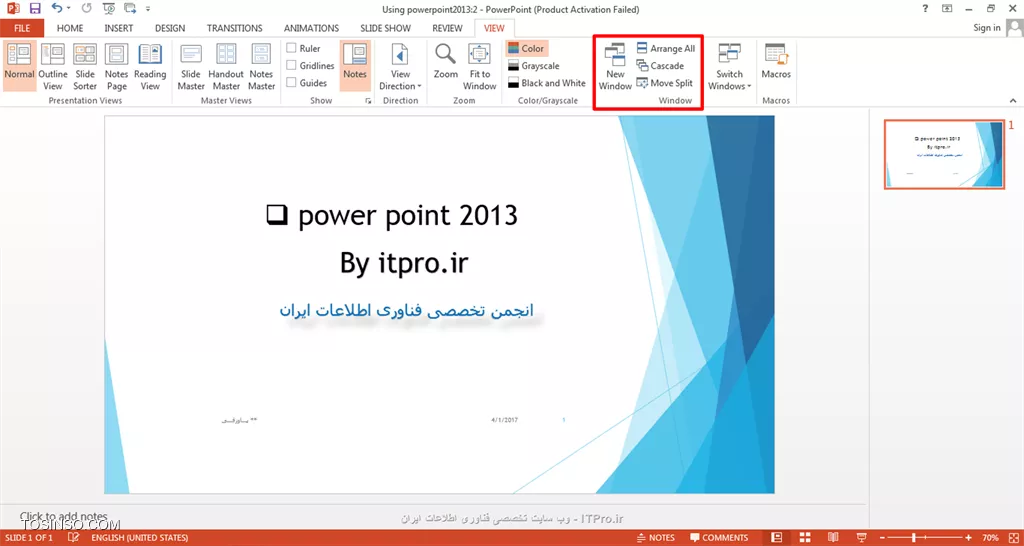
Task: Click ENGLISH (UNITED STATES) language indicator
Action: 140,538
